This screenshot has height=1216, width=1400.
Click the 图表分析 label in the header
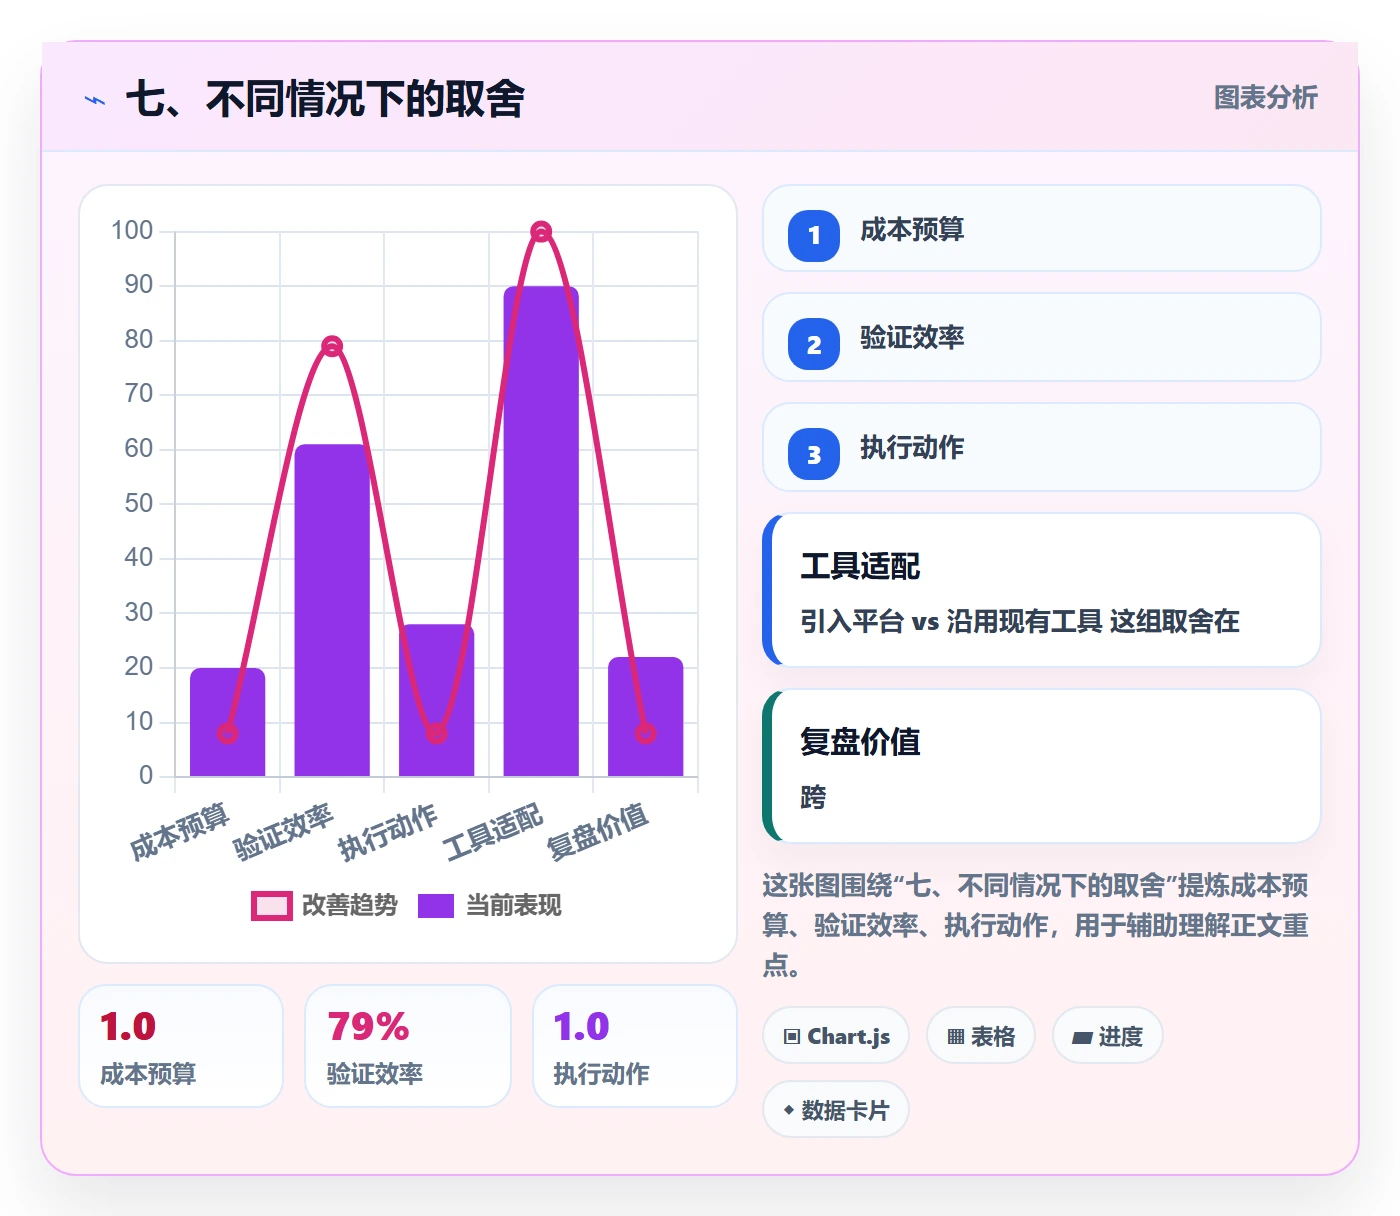1265,97
